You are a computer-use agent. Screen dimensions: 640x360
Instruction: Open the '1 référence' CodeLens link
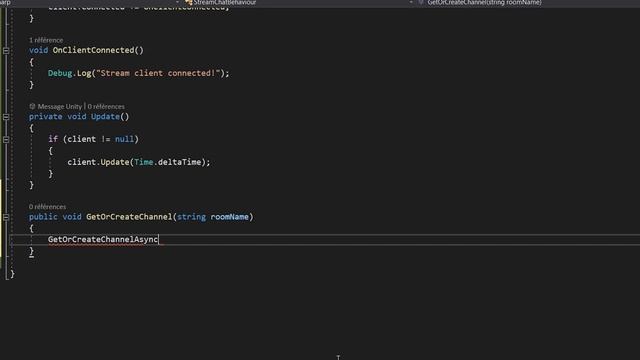46,40
